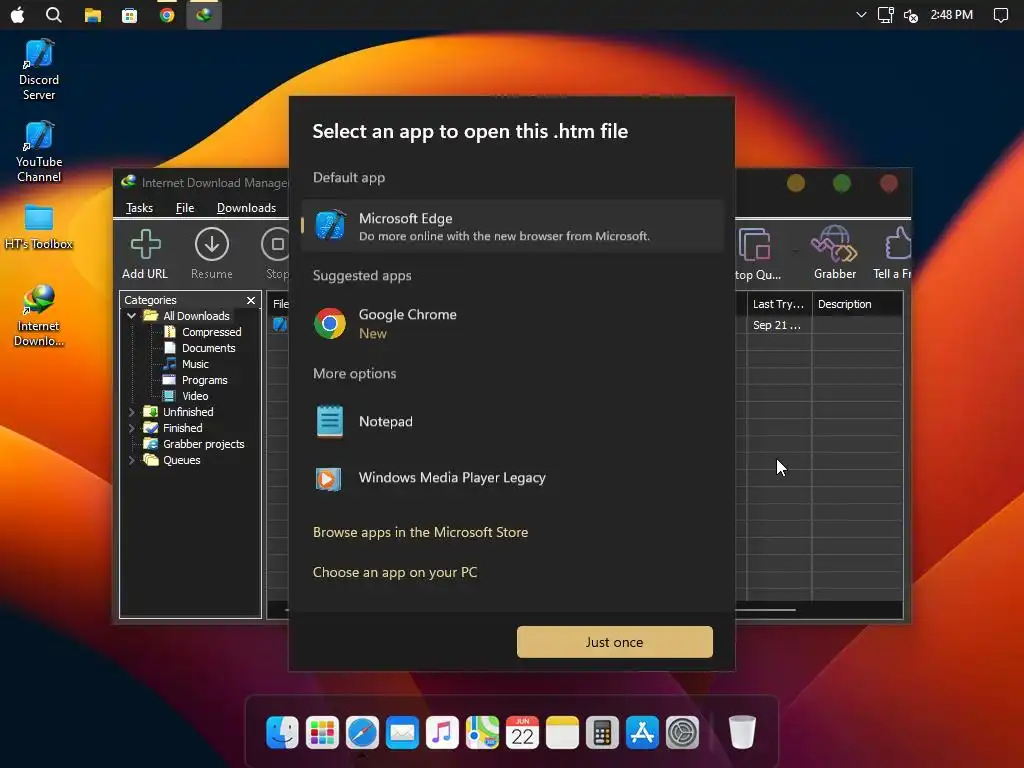Open Music app in the dock
The width and height of the screenshot is (1024, 768).
click(x=442, y=732)
